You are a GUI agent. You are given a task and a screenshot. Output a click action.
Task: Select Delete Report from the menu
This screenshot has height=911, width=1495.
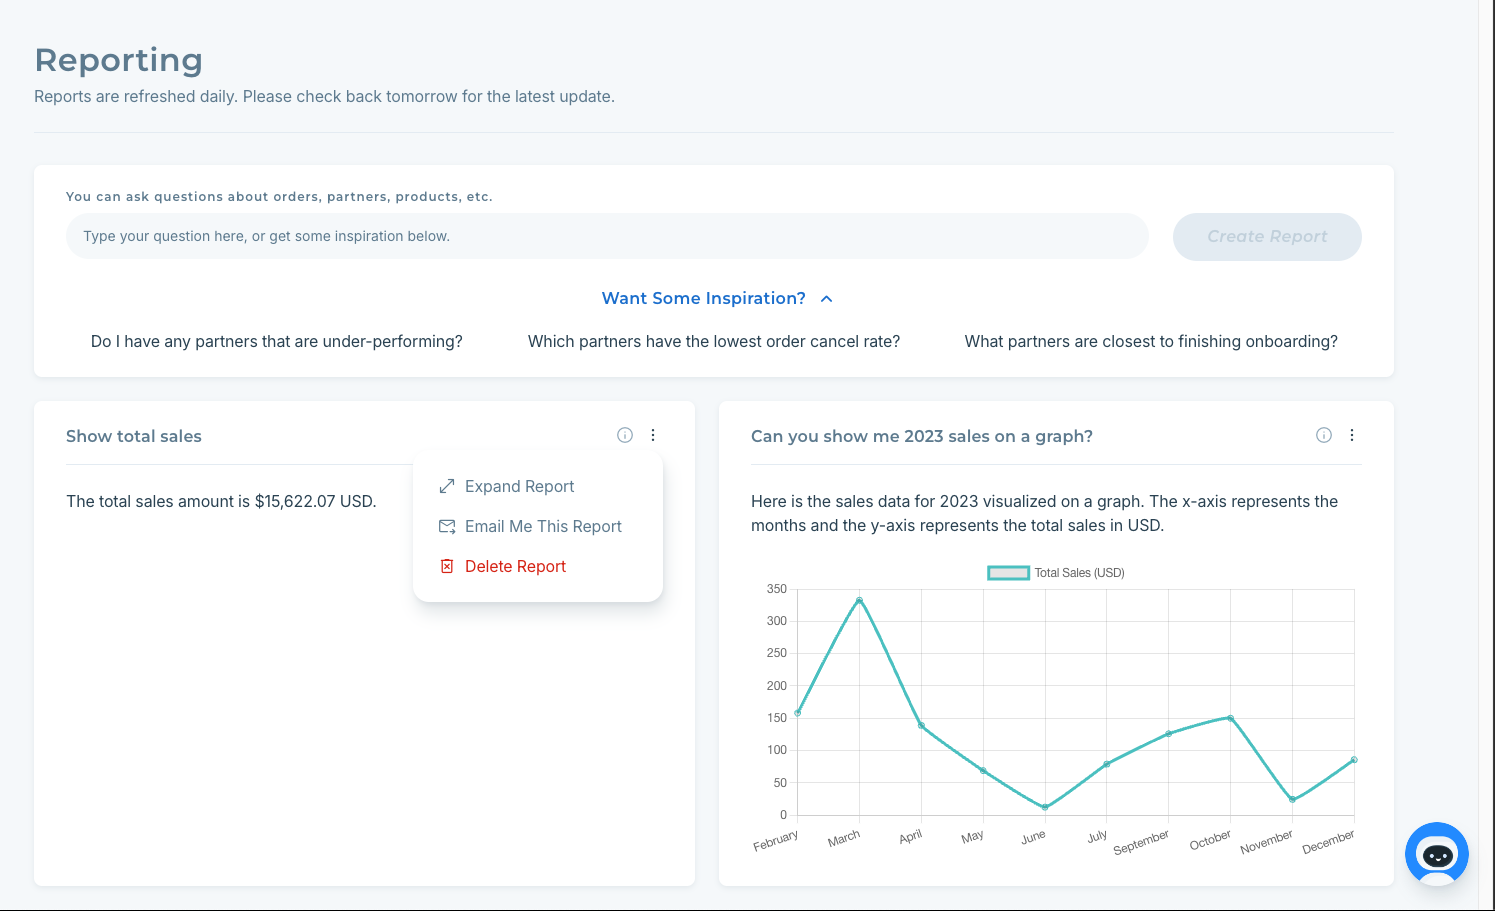[515, 567]
